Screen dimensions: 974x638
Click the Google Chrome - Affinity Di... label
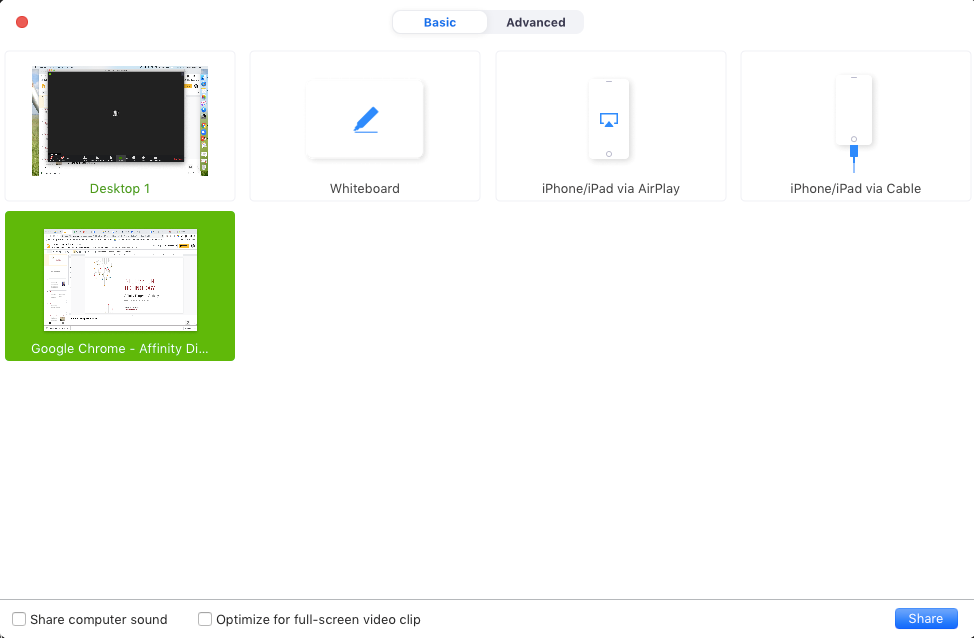[x=119, y=348]
